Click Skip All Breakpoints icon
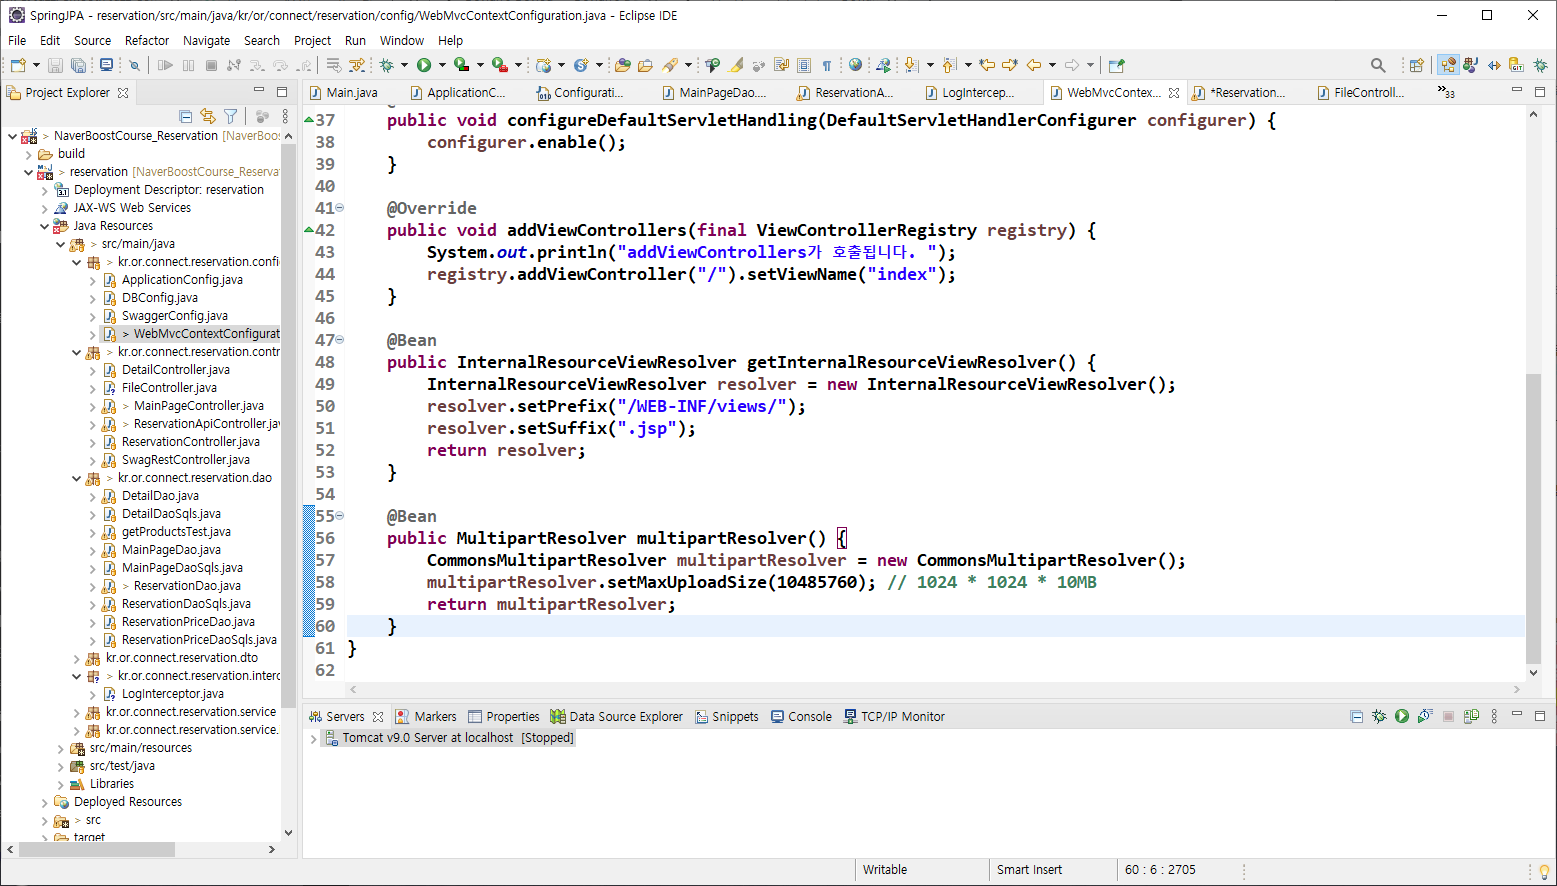 pyautogui.click(x=134, y=65)
